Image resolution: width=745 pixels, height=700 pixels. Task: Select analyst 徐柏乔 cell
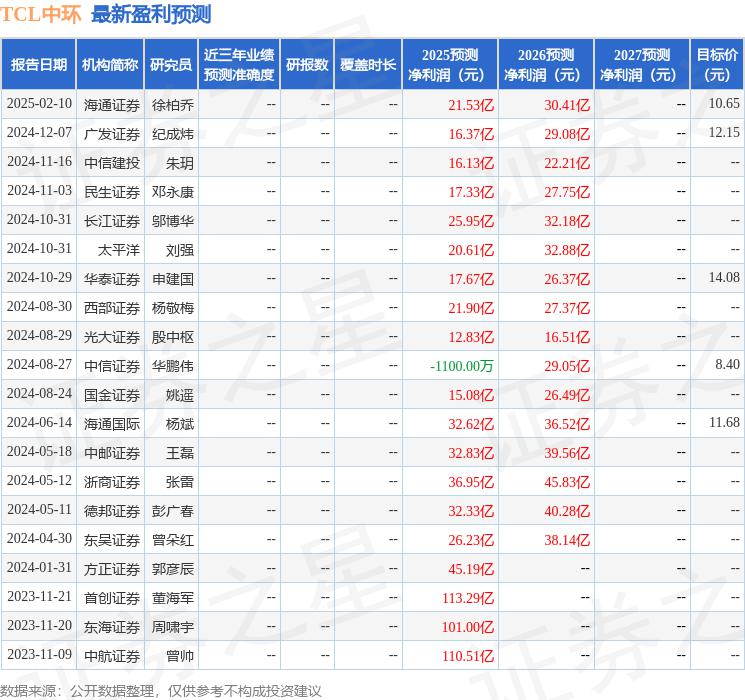172,105
